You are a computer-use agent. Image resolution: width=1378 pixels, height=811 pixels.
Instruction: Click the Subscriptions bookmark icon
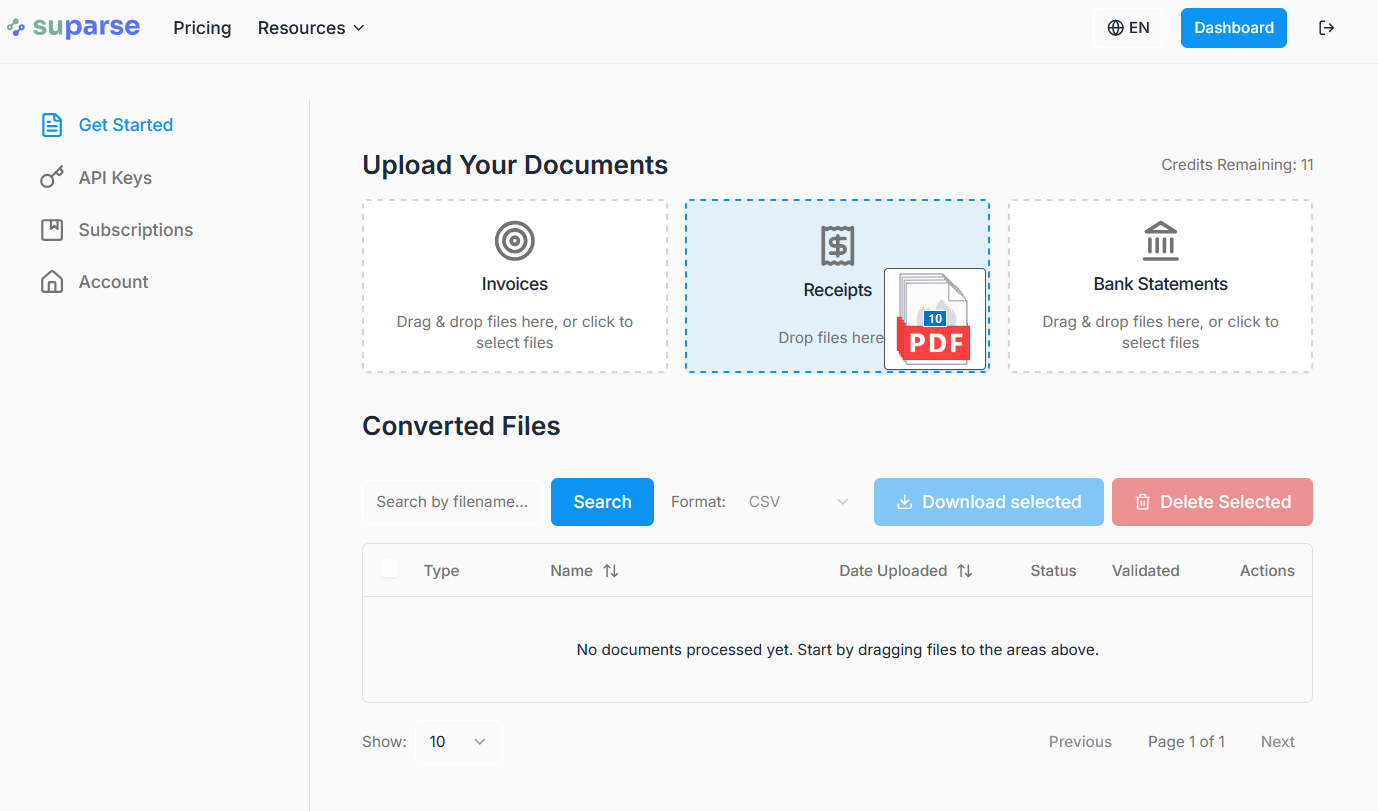[x=52, y=230]
